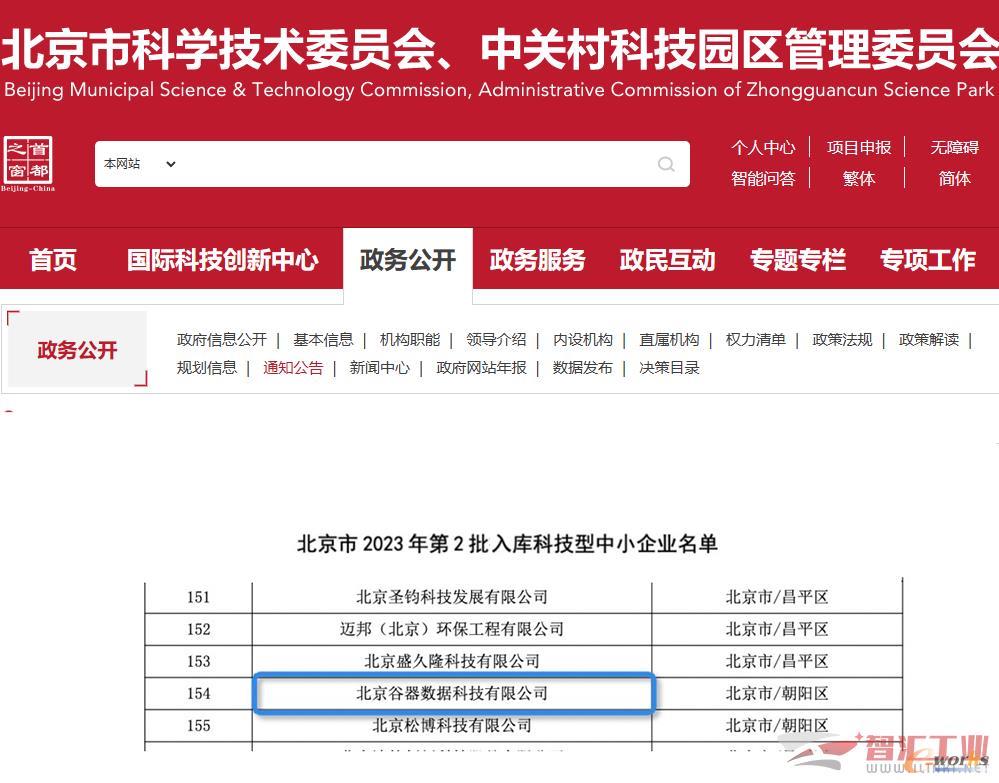
Task: Open 基本信息 submenu link
Action: coord(323,340)
